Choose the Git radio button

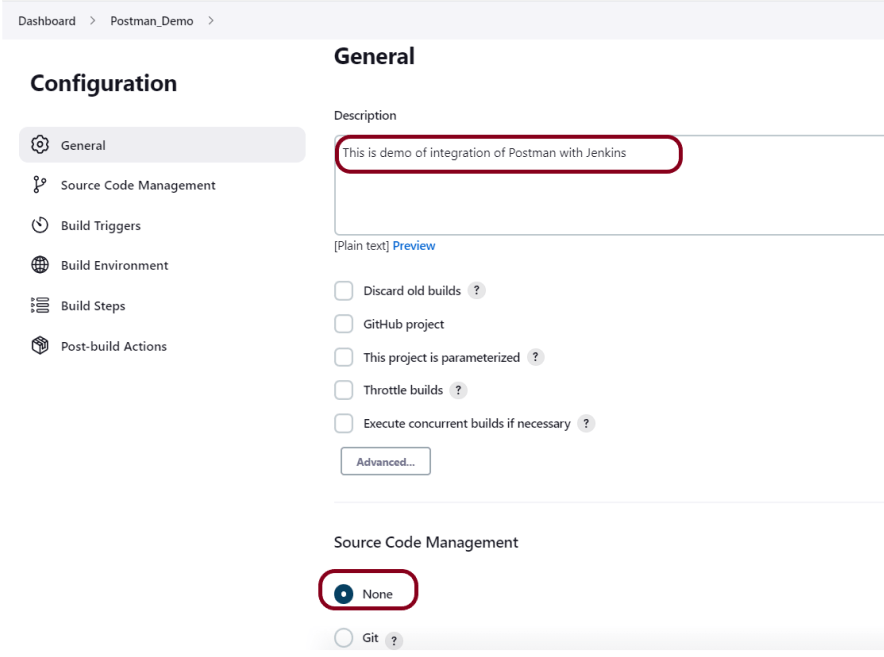coord(344,638)
